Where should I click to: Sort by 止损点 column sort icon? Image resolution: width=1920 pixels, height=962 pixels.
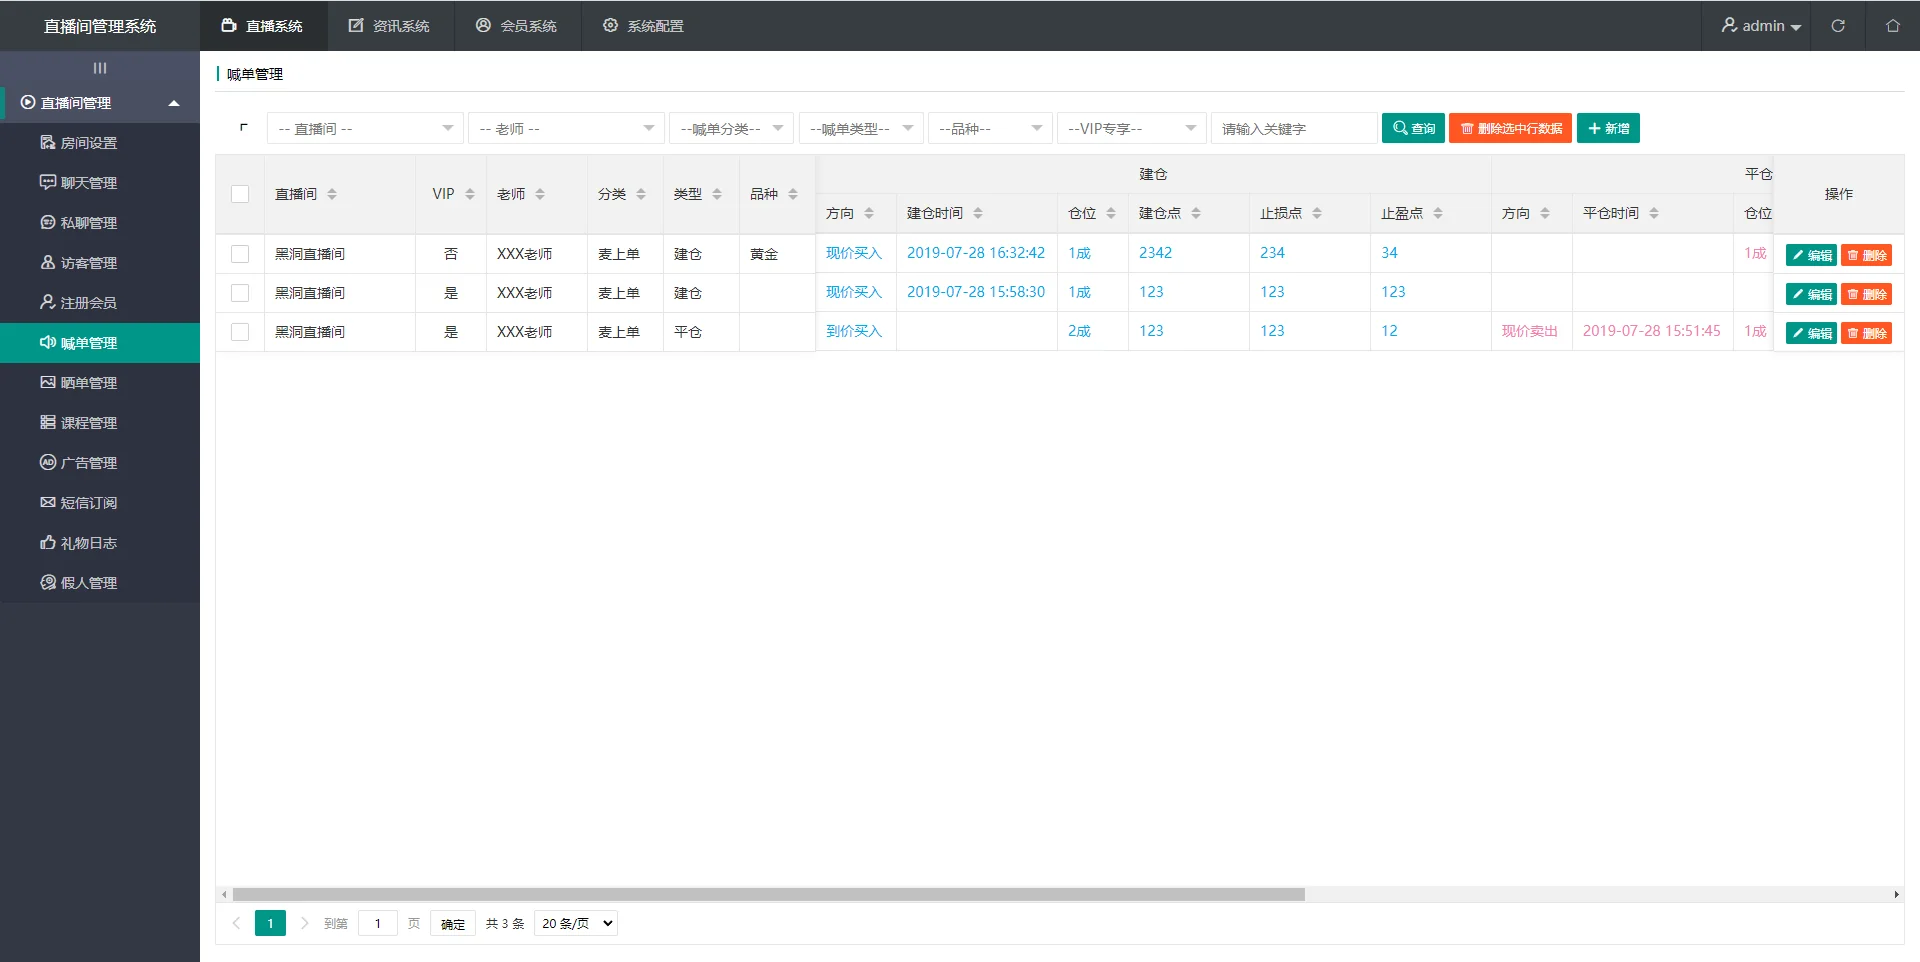[1317, 213]
